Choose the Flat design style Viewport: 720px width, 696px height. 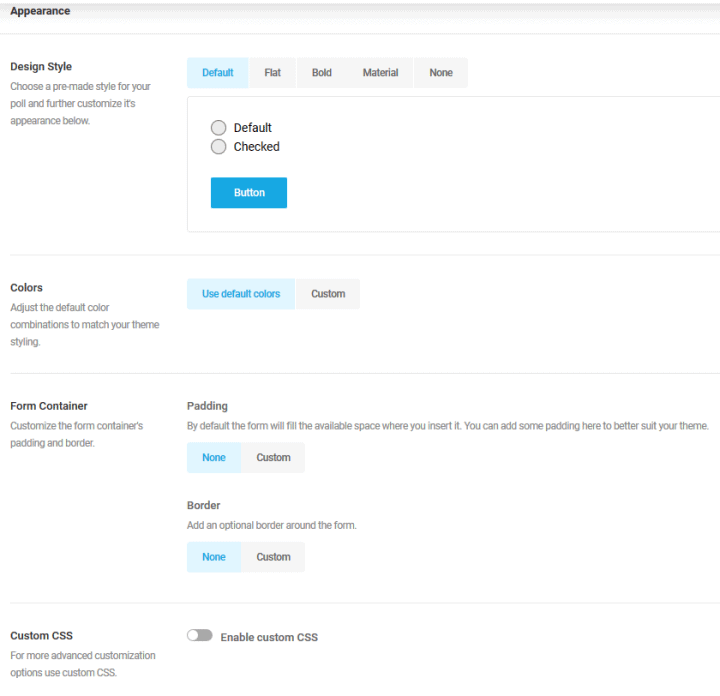pyautogui.click(x=272, y=73)
